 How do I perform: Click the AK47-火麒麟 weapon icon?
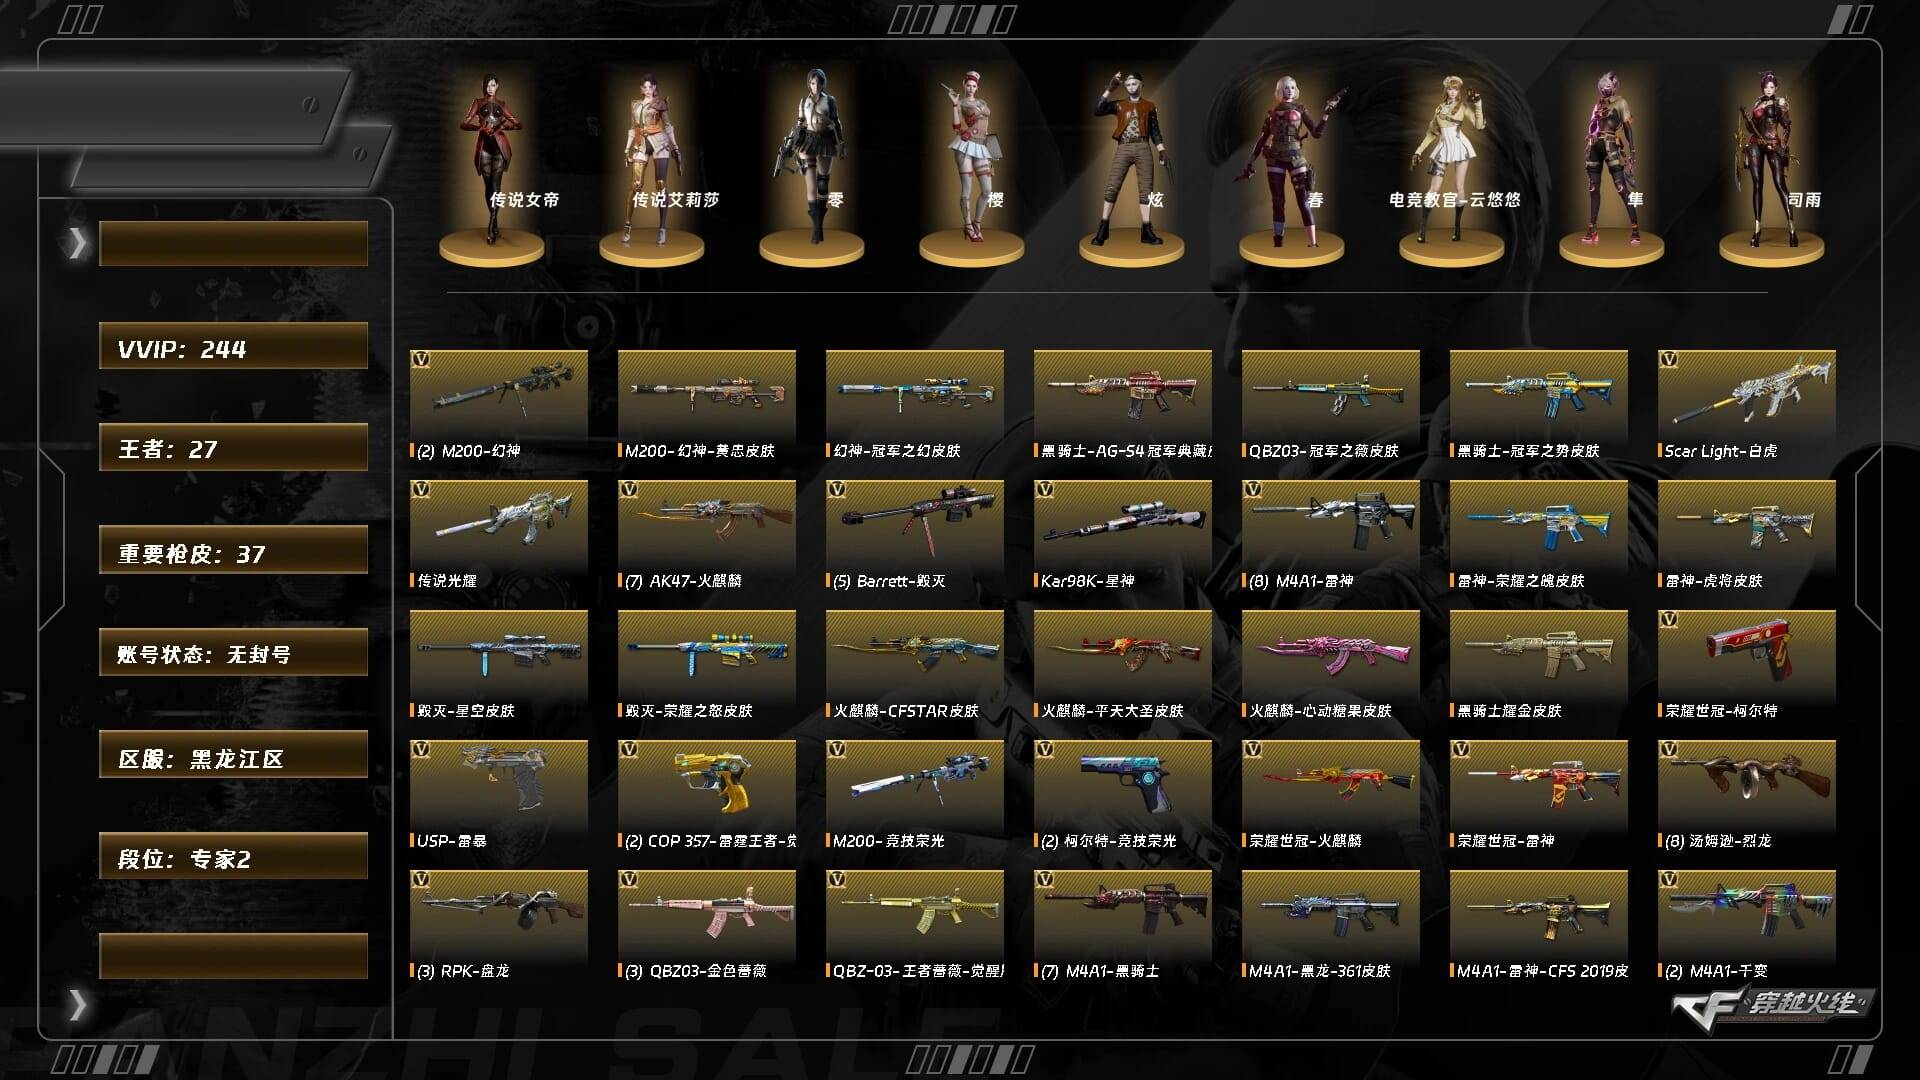tap(706, 524)
